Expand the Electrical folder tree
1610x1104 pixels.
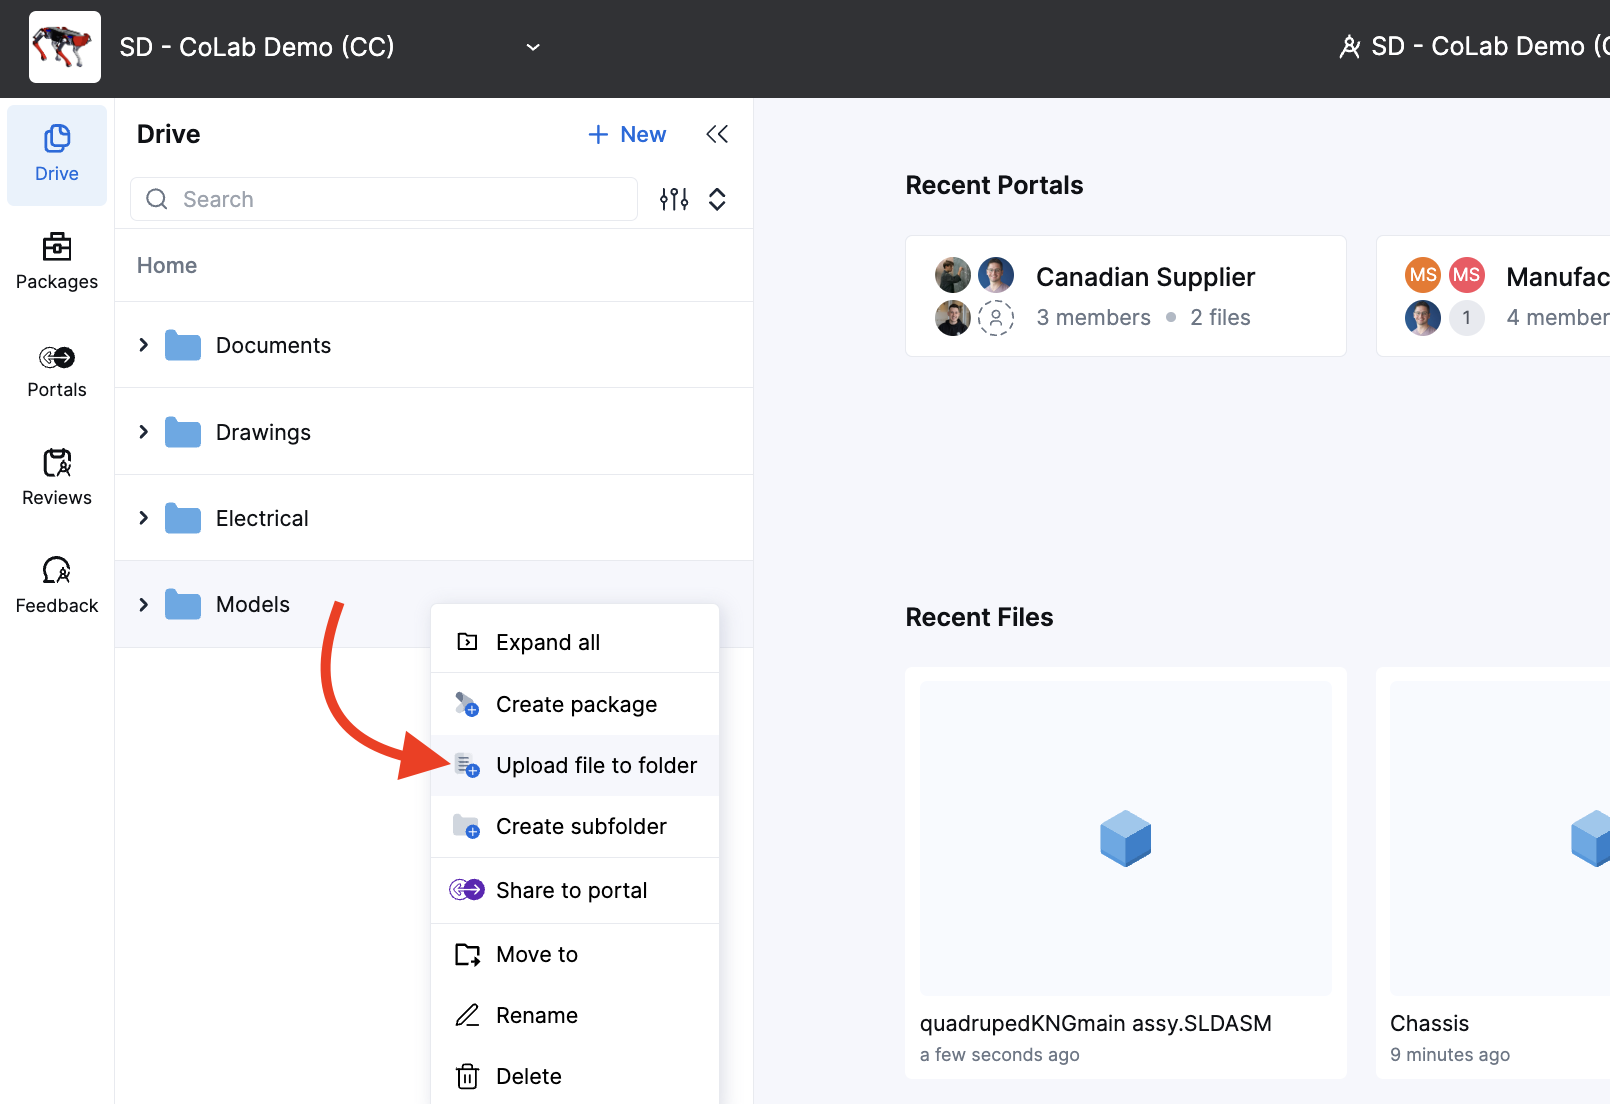[144, 518]
